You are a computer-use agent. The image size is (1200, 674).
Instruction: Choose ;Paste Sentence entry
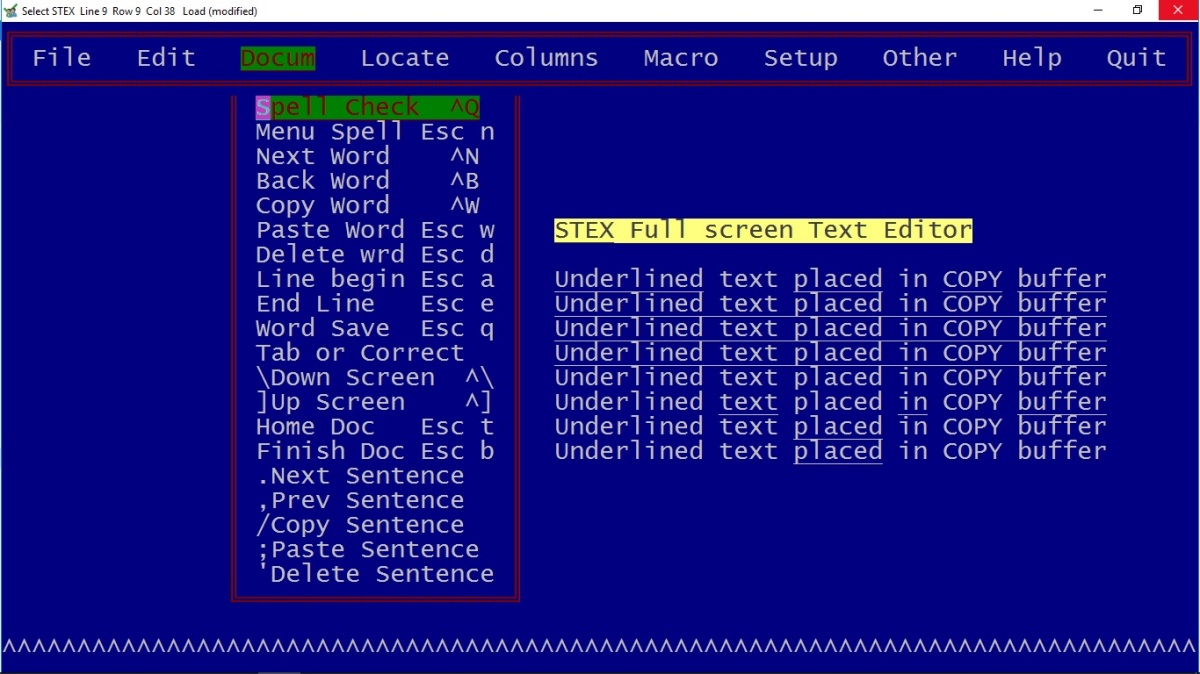pyautogui.click(x=368, y=549)
